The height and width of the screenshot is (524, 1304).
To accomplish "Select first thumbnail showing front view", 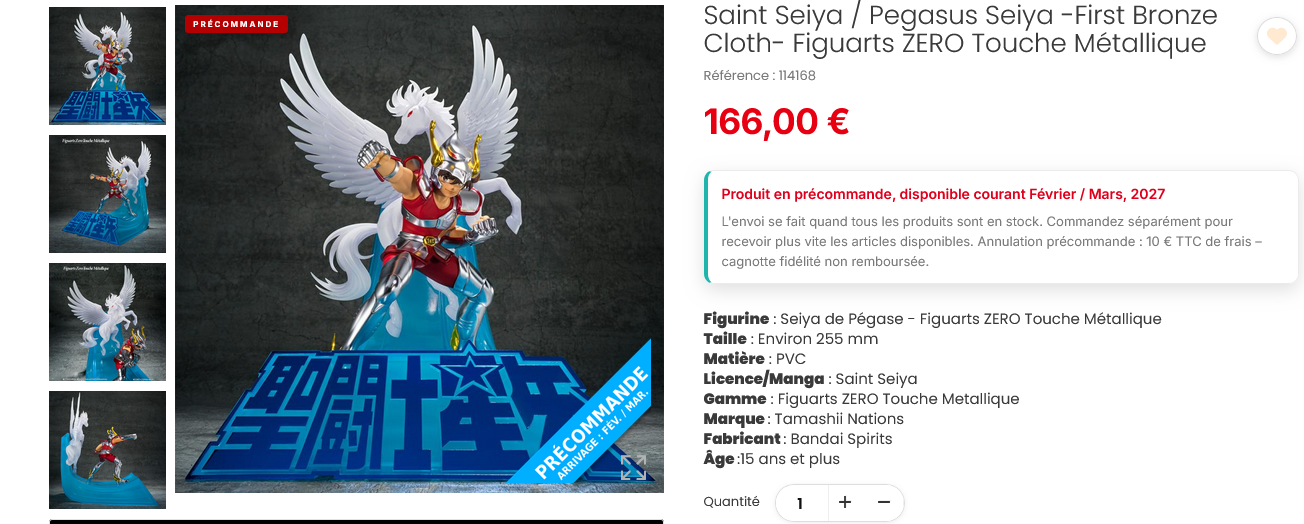I will 107,66.
